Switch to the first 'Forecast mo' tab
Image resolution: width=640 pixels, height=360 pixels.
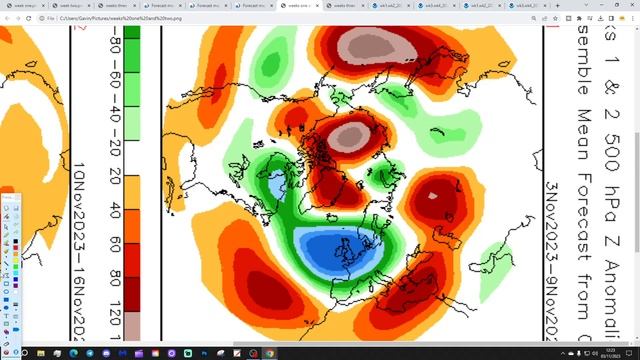tap(162, 6)
